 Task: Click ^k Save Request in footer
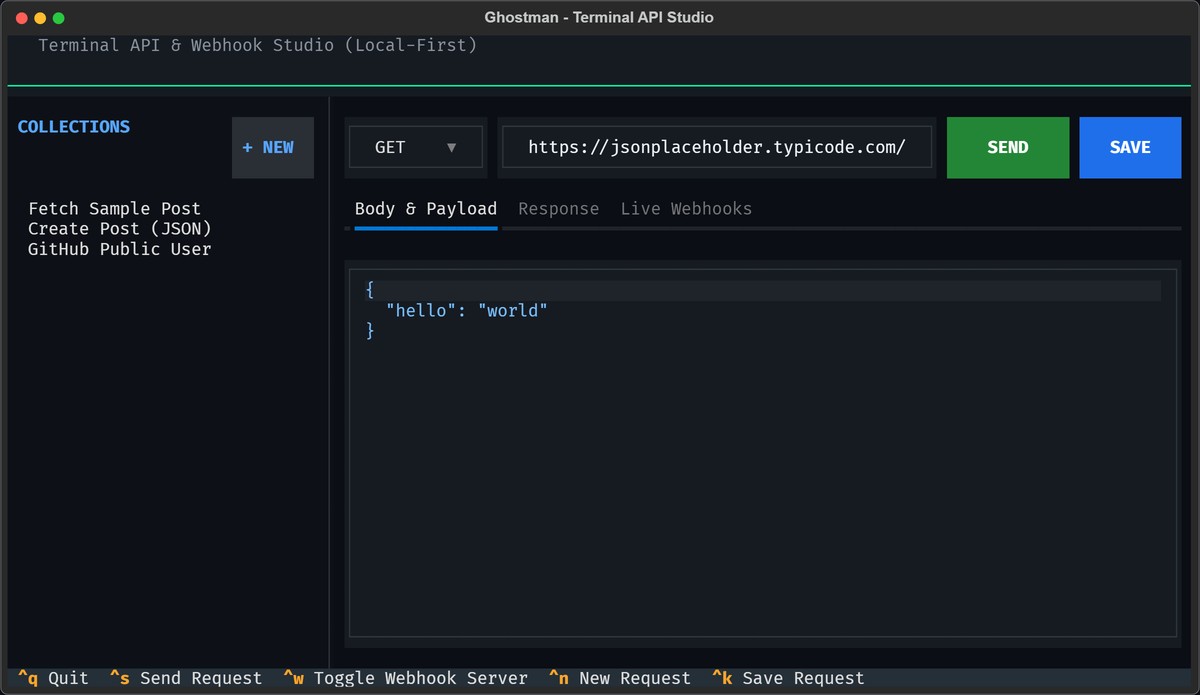tap(788, 678)
